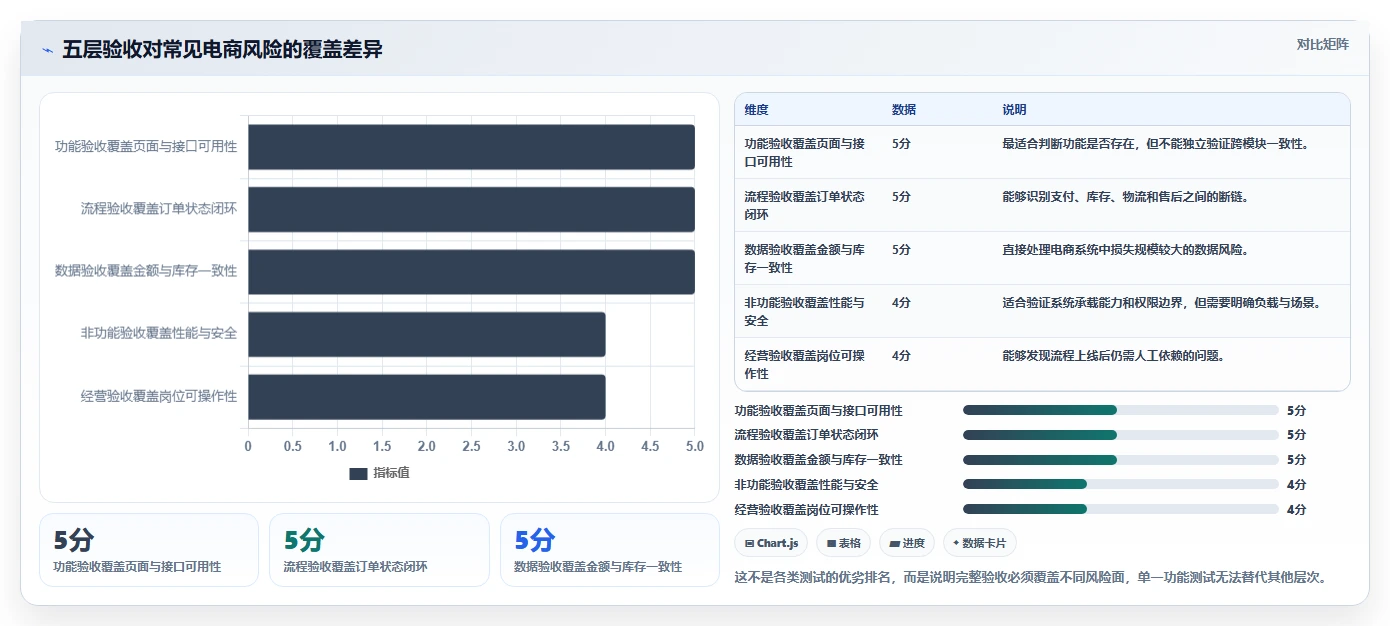Click the chart bar for 非功能验收覆盖性能与安全
Image resolution: width=1390 pixels, height=626 pixels.
point(427,334)
